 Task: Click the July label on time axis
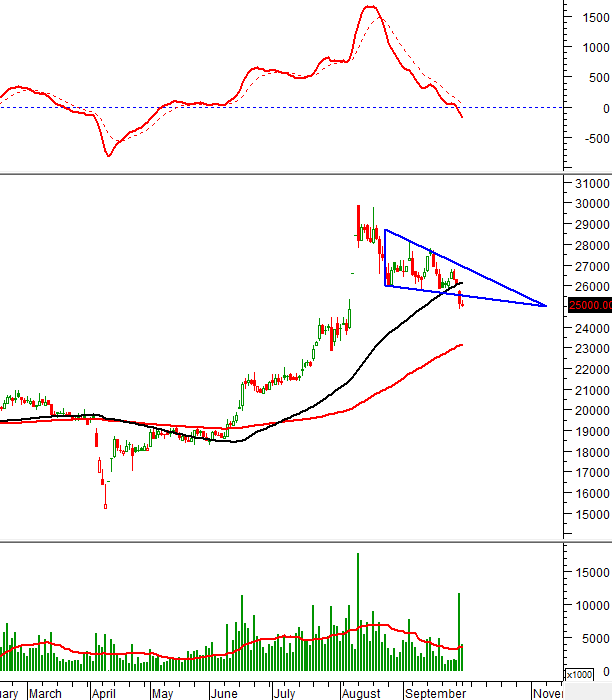pos(287,692)
